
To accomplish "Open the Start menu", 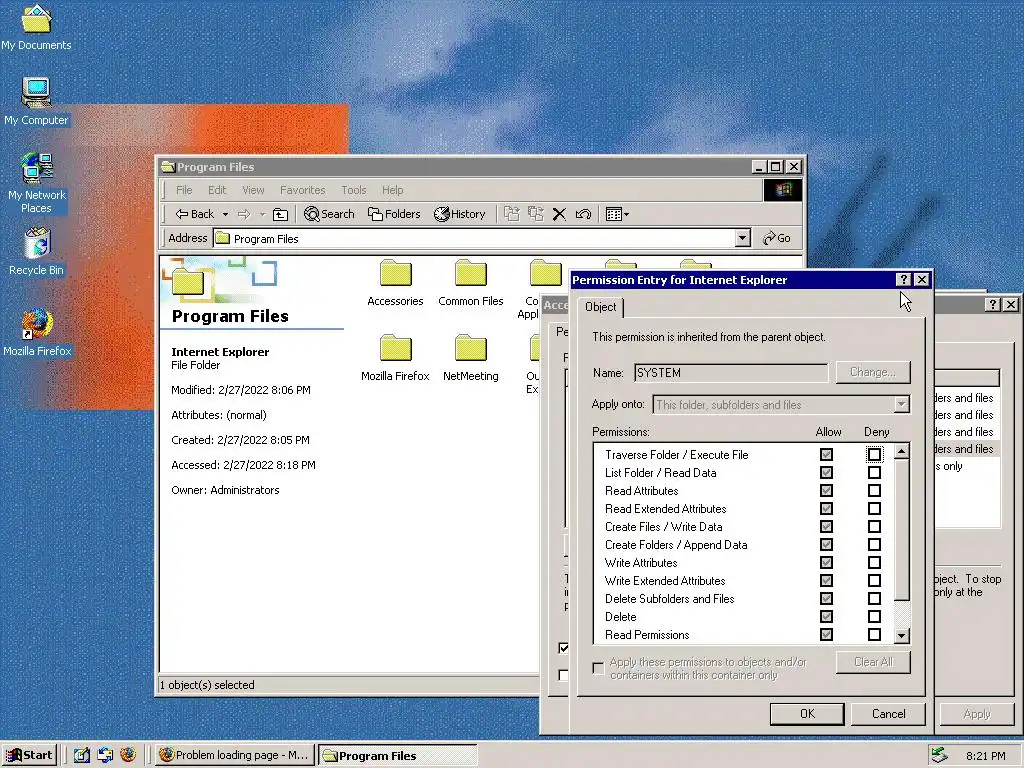I will [x=29, y=756].
